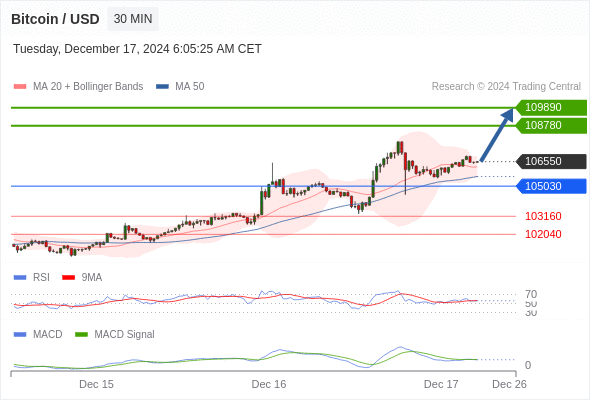590x400 pixels.
Task: Click the black 106550 current price tag
Action: [551, 161]
